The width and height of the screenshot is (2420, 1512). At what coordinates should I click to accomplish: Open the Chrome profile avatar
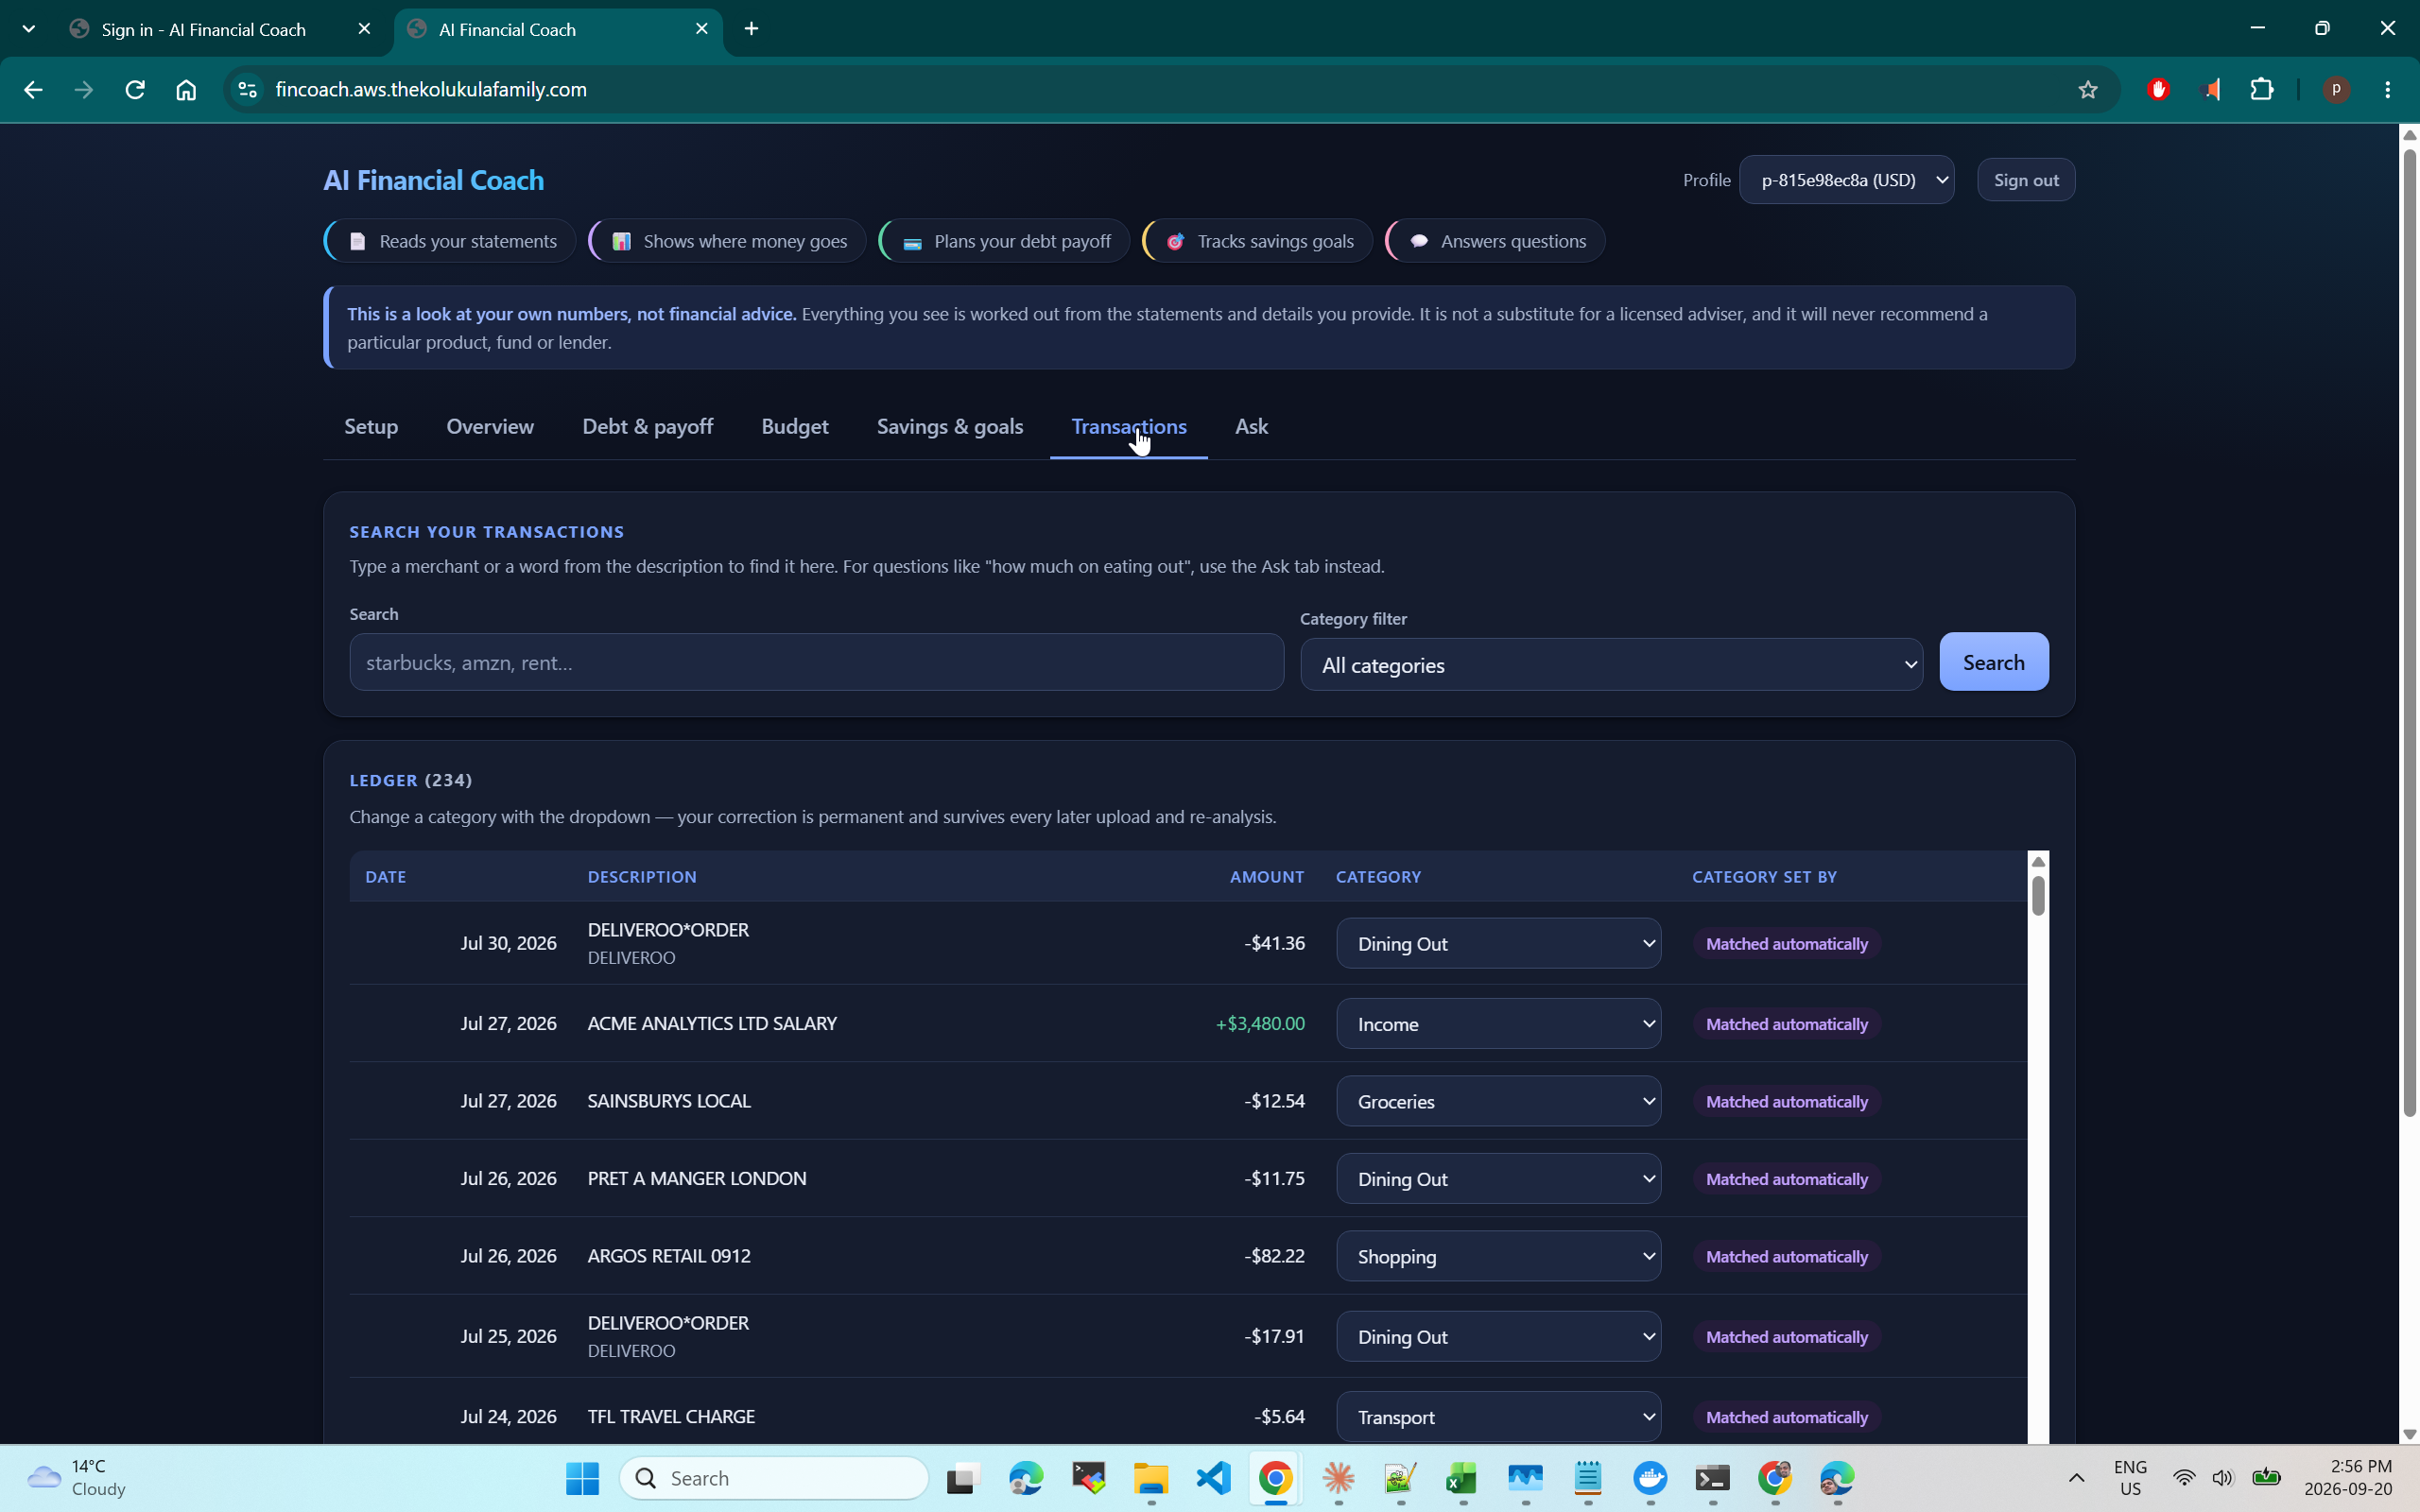point(2336,90)
